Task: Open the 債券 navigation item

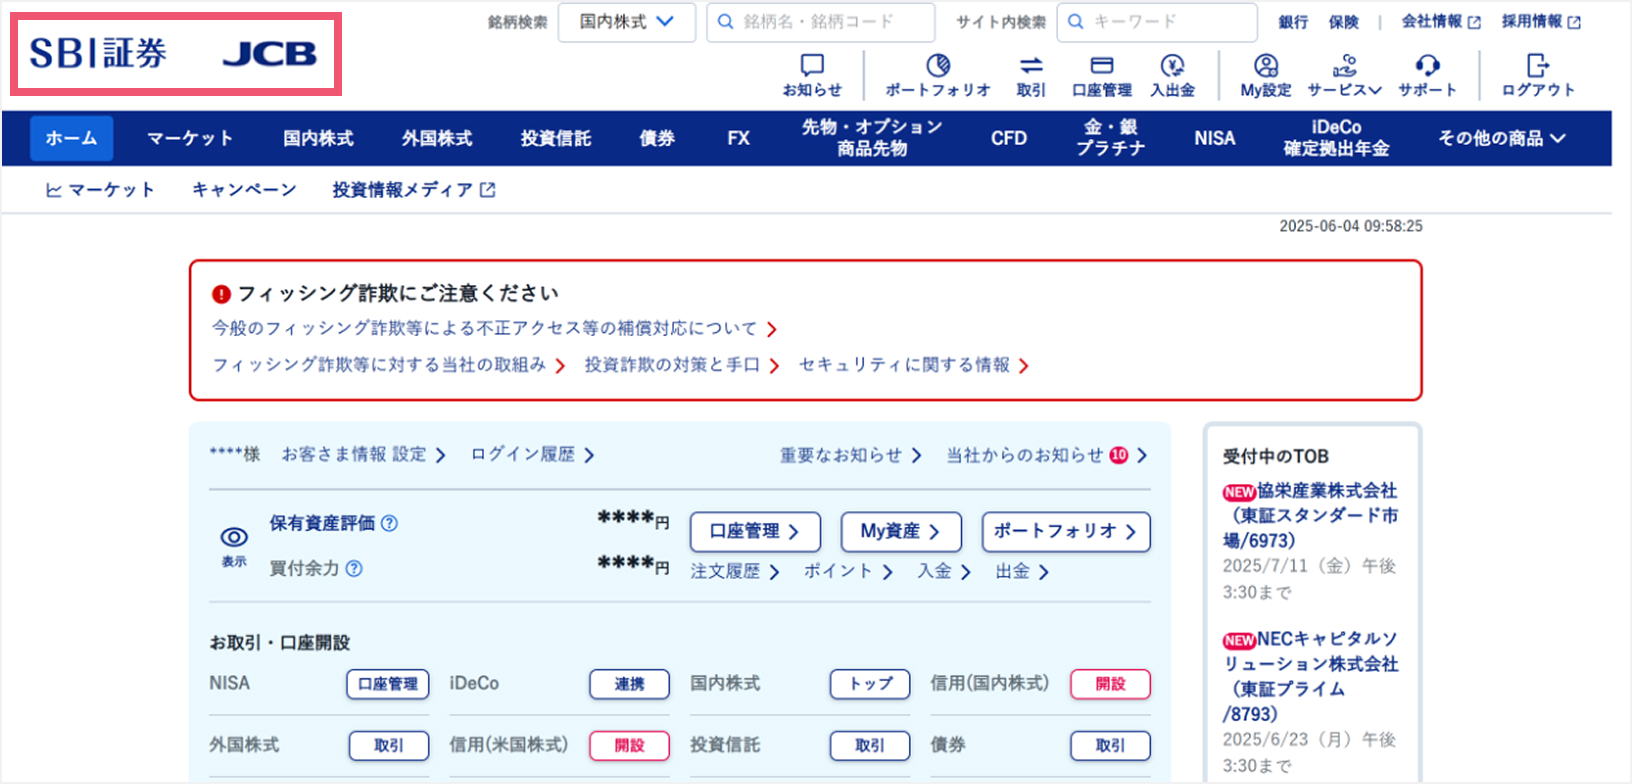Action: (657, 138)
